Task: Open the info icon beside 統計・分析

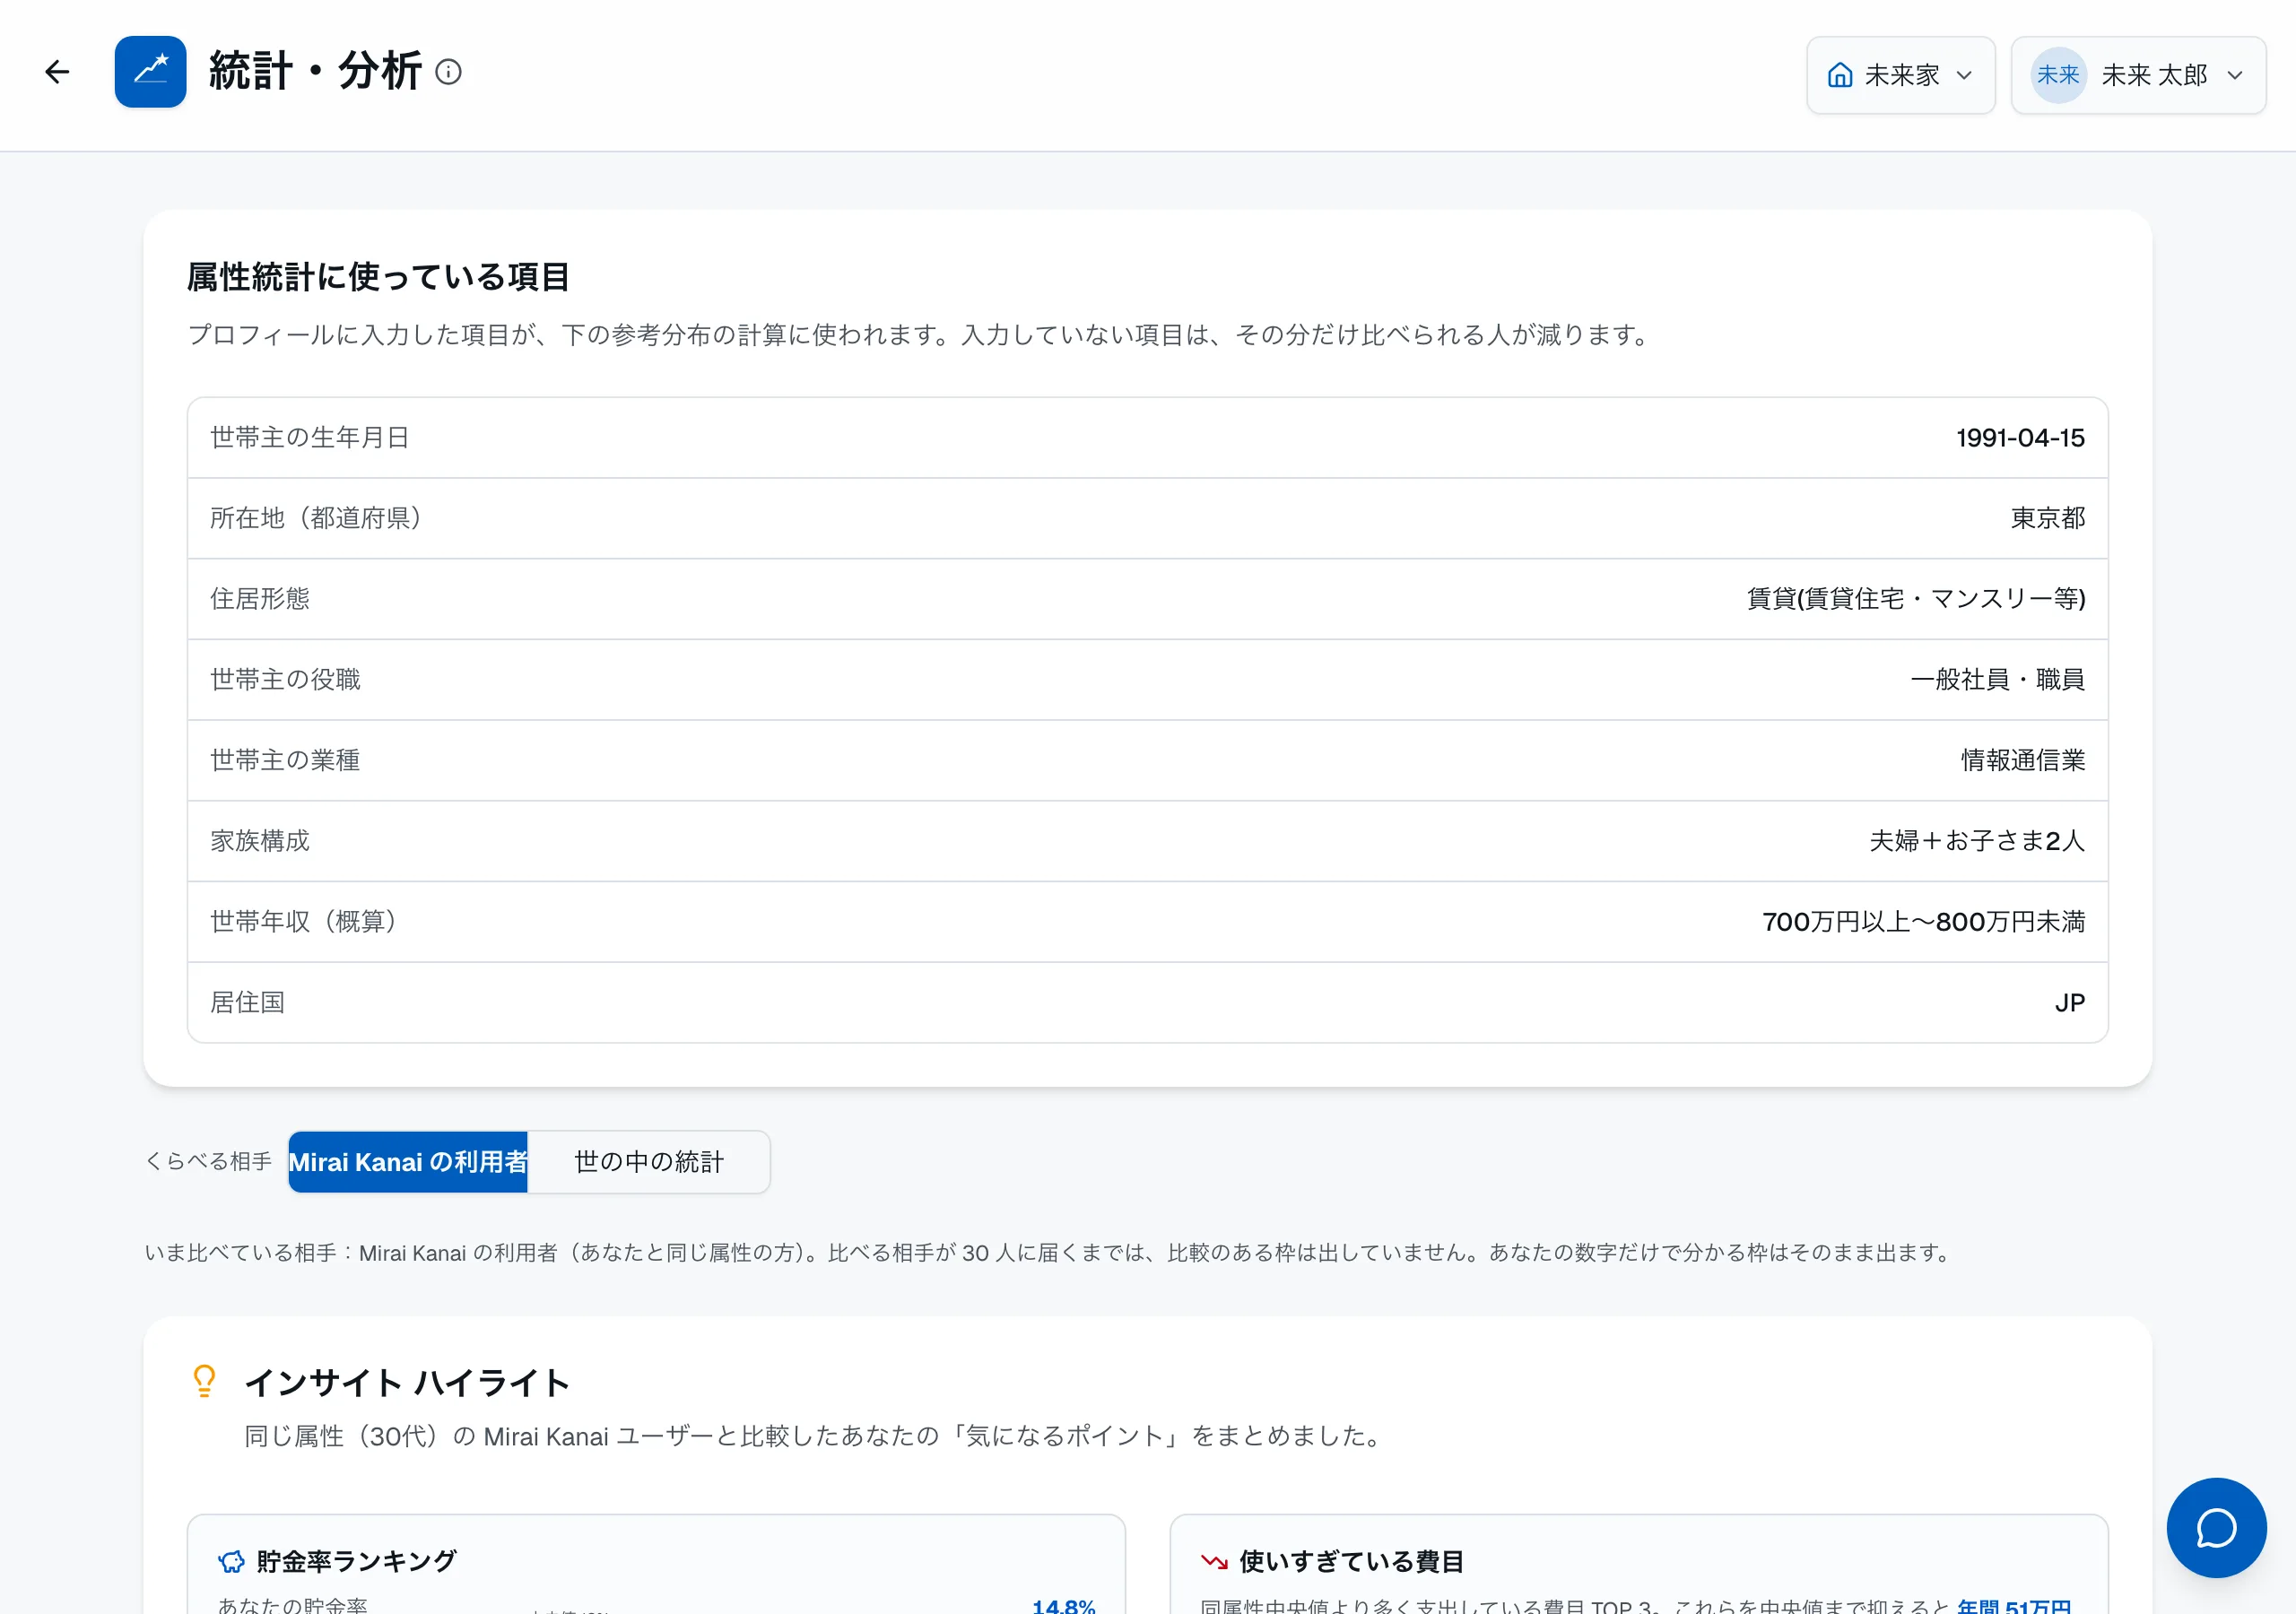Action: (x=449, y=72)
